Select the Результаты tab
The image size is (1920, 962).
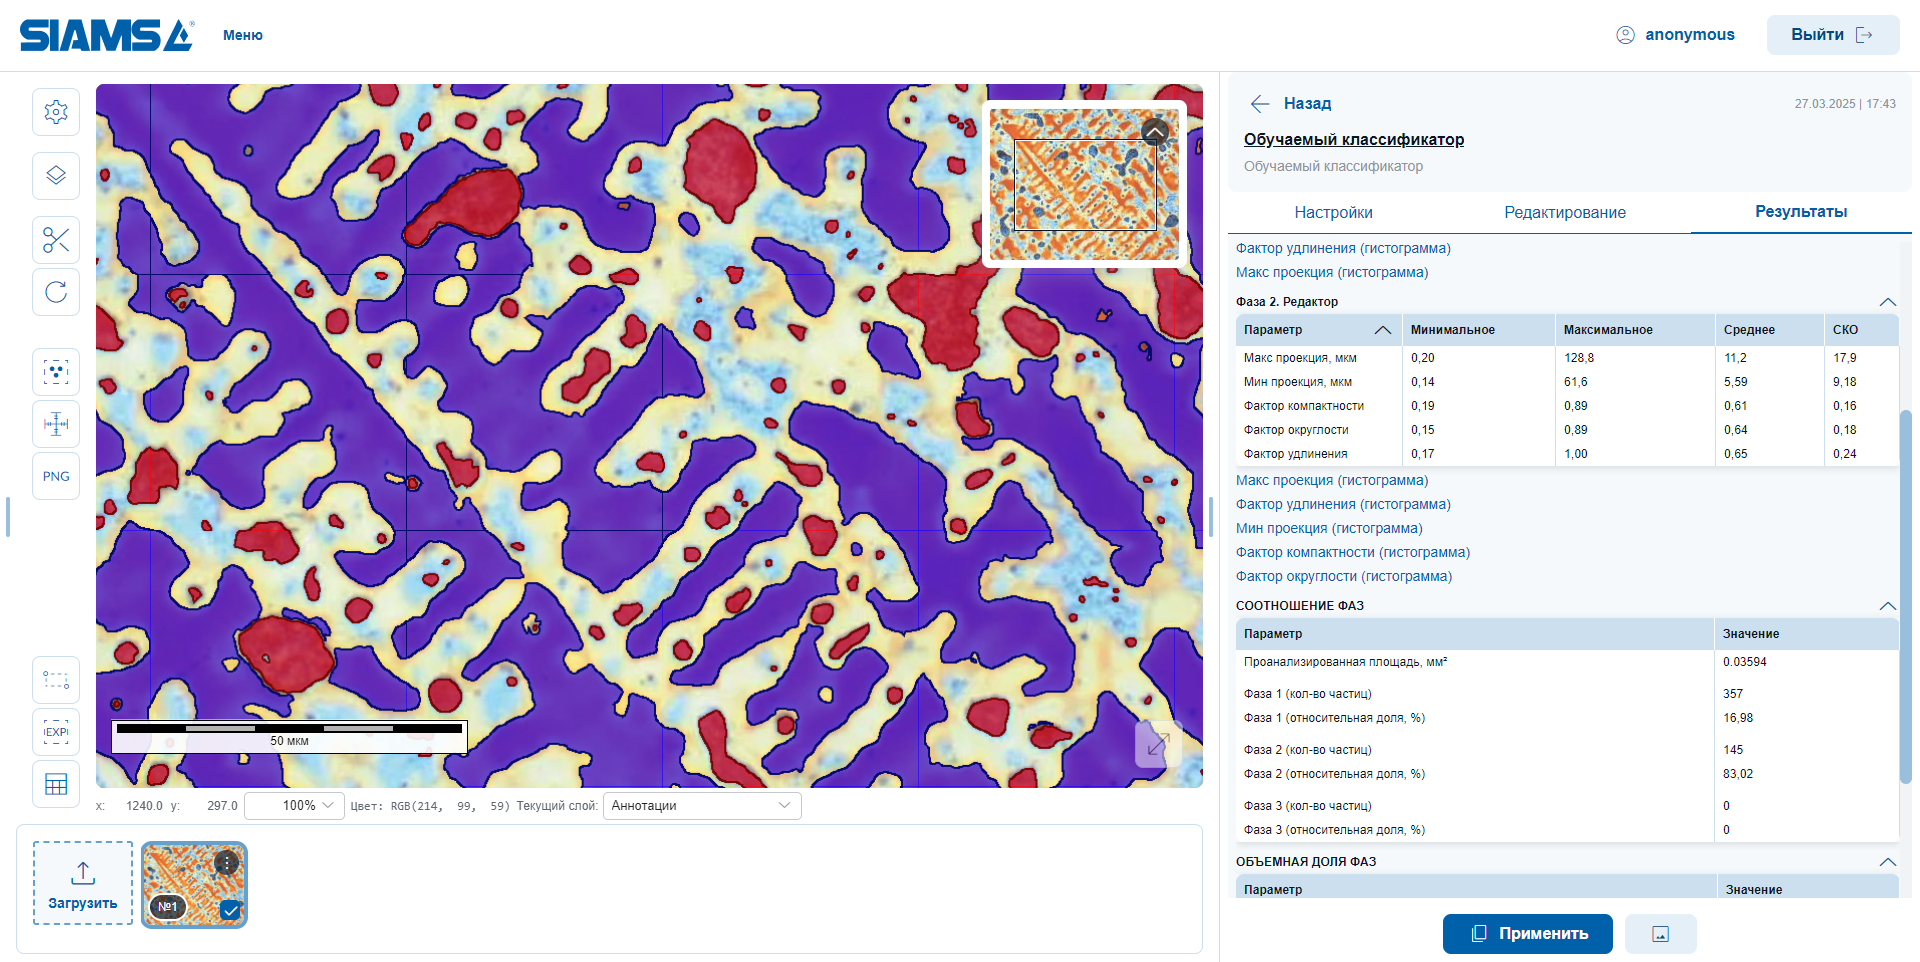point(1801,212)
